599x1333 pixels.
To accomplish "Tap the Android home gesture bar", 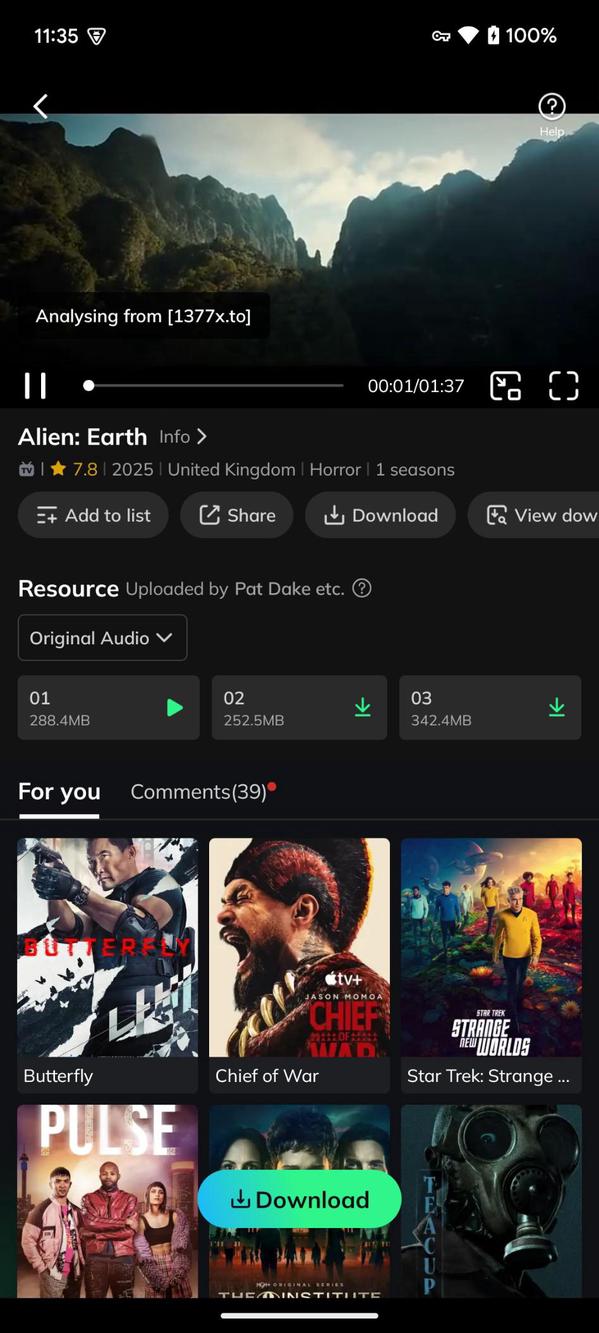I will [299, 1316].
